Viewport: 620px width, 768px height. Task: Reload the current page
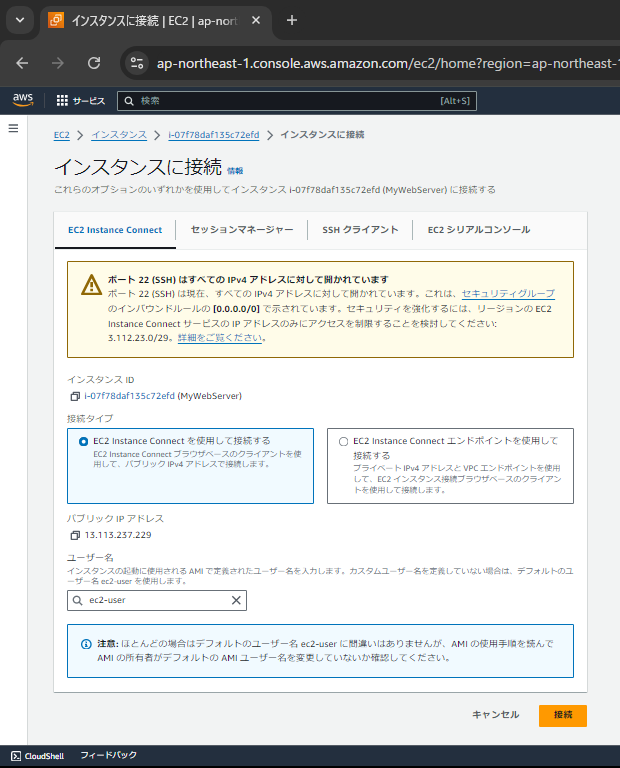(94, 63)
